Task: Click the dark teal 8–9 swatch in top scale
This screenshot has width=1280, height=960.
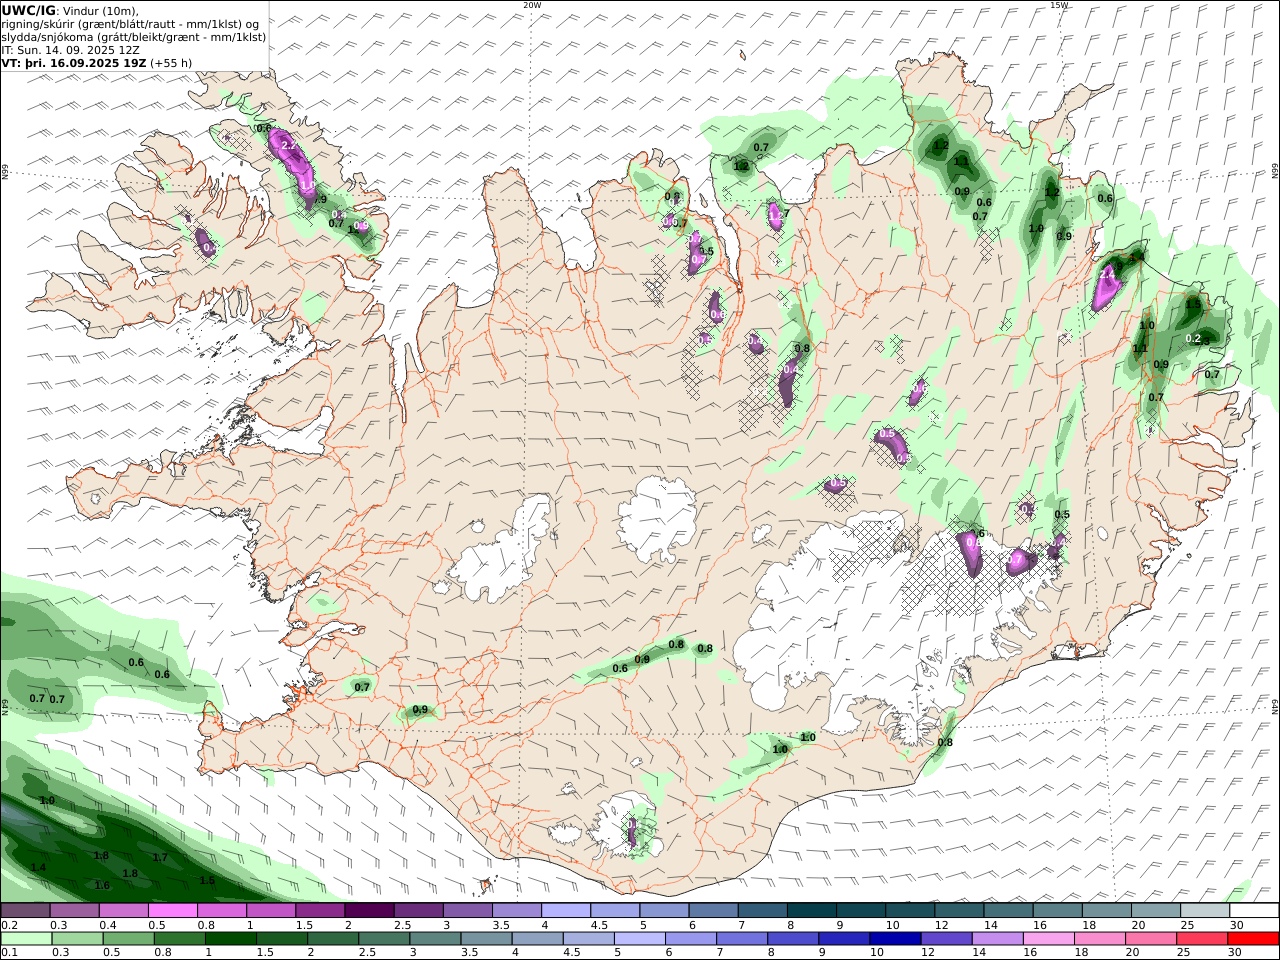Action: tap(812, 911)
